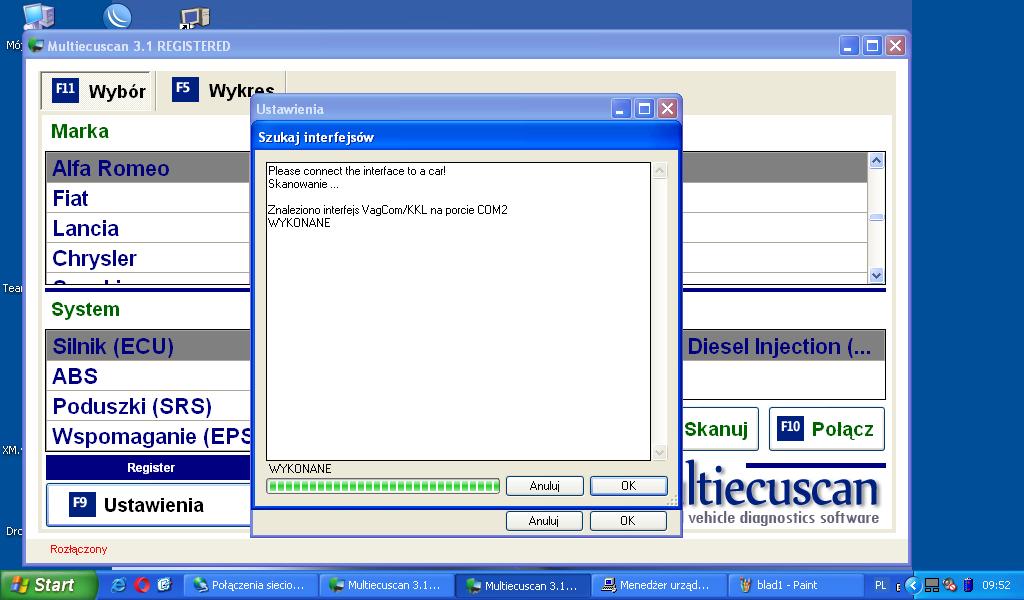The image size is (1024, 600).
Task: Open the desktop computer icon top left
Action: pyautogui.click(x=38, y=16)
